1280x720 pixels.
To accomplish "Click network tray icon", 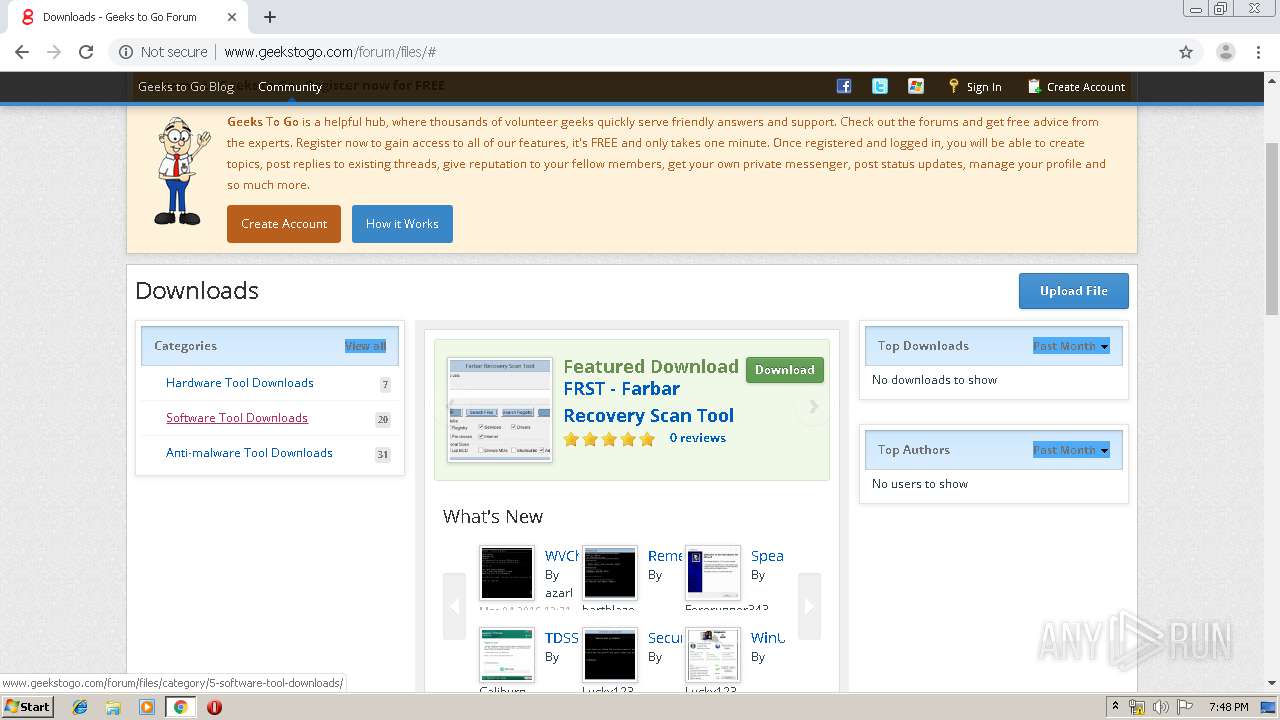I will [1137, 707].
